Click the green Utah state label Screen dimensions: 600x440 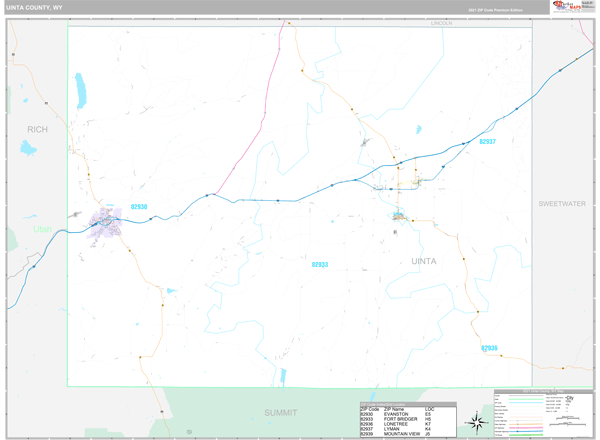[42, 229]
